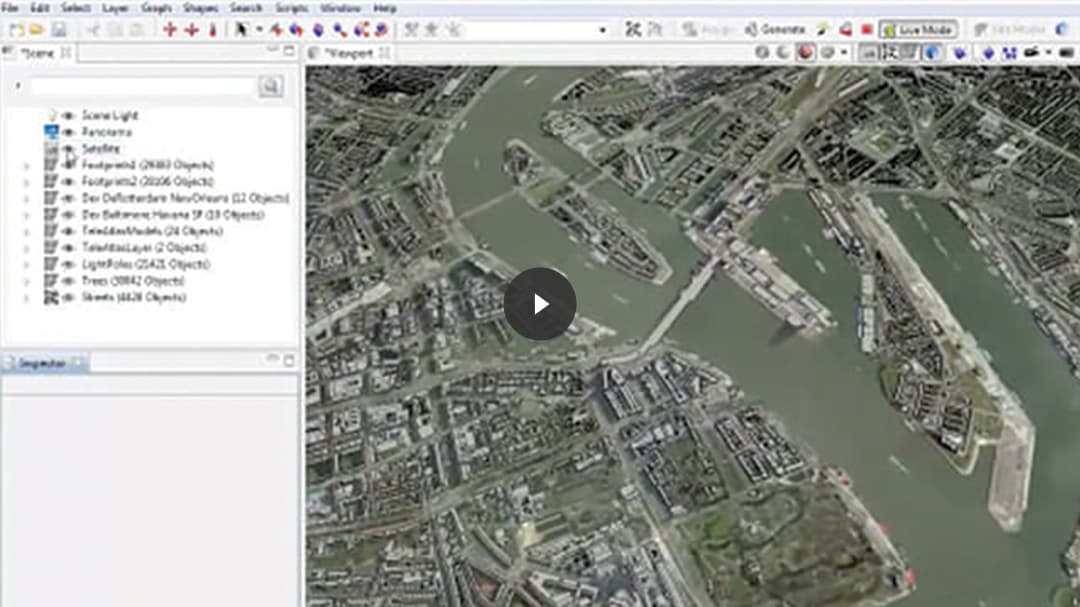Open the Scripts menu
Screen dimensions: 1080x607
pos(291,8)
